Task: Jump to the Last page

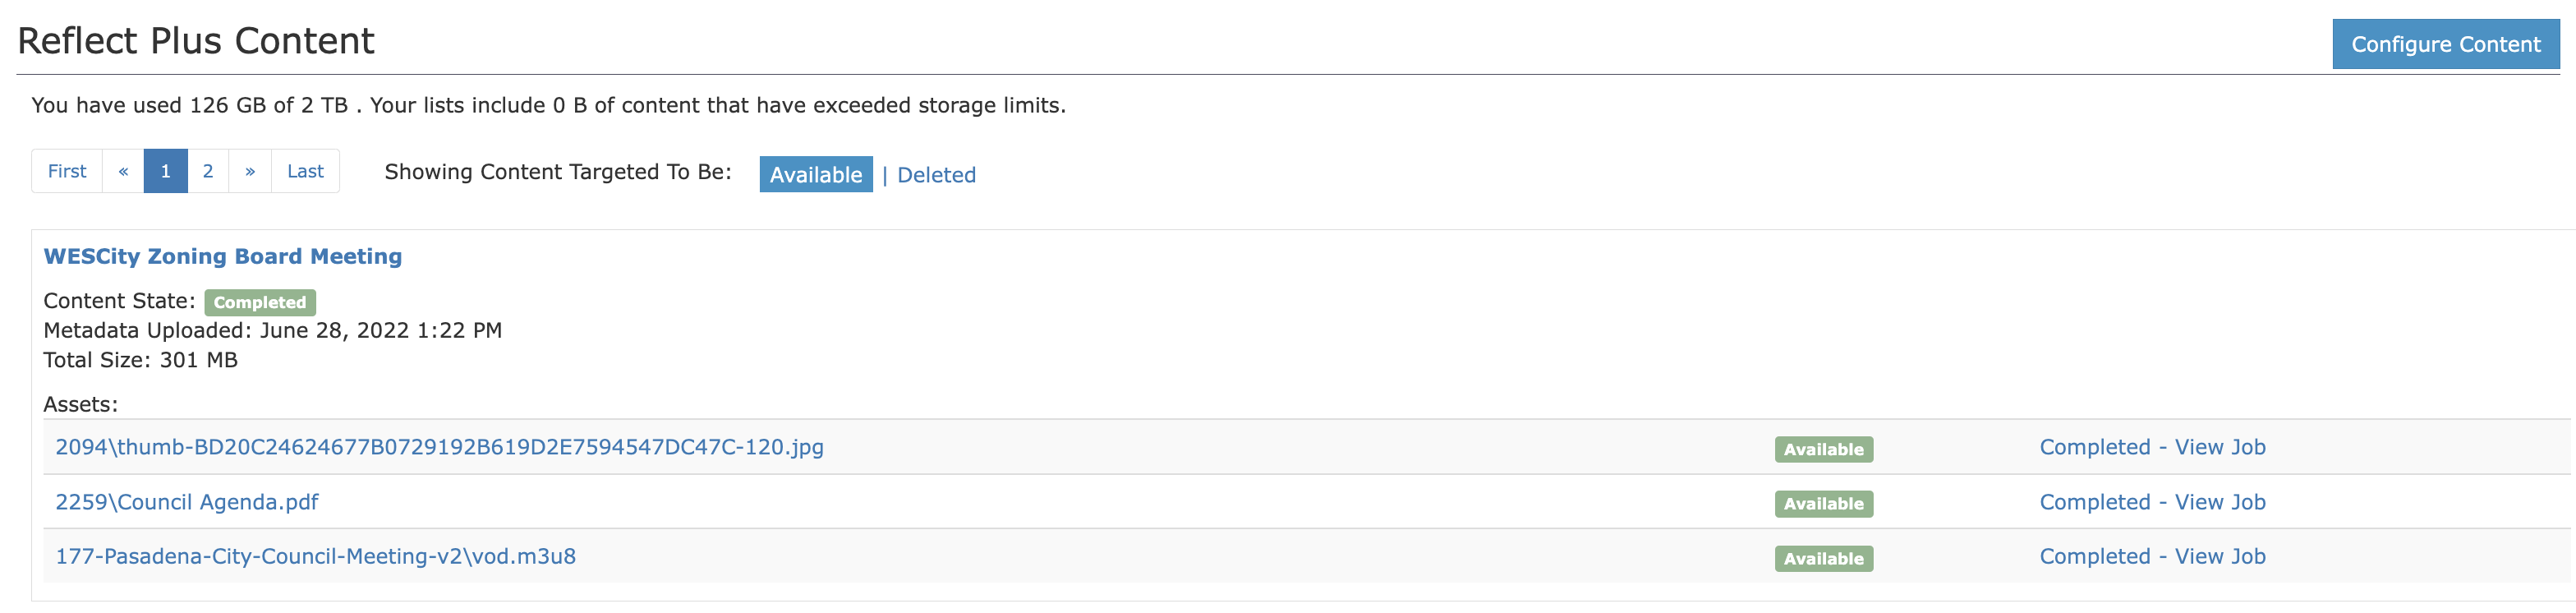Action: (305, 171)
